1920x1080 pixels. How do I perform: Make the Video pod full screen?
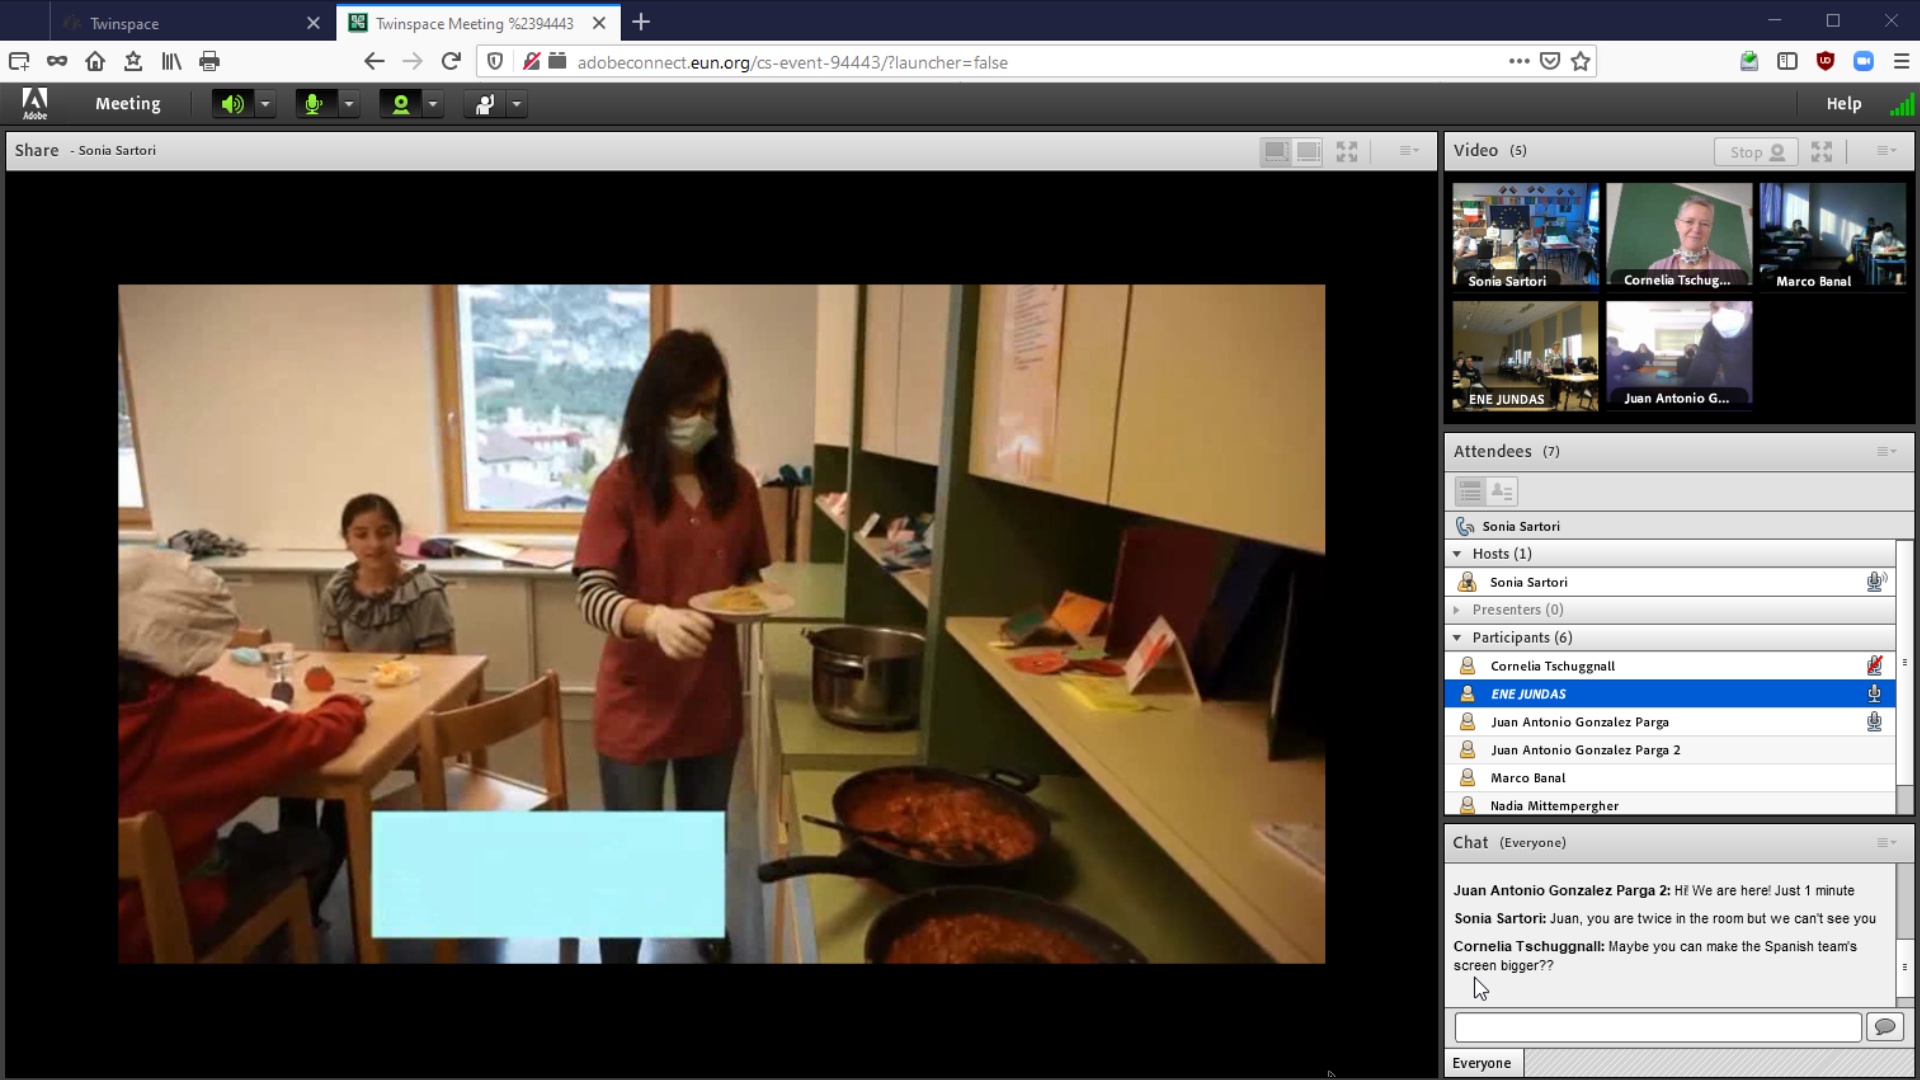[1822, 151]
